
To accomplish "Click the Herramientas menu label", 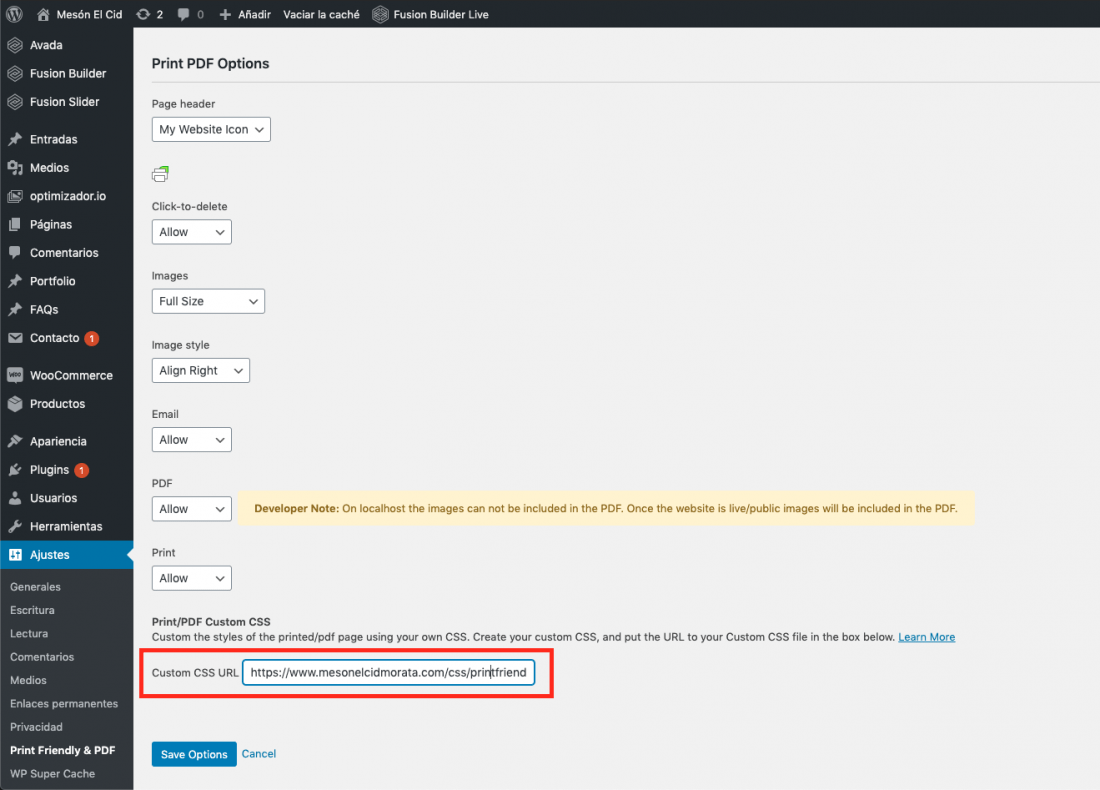I will (66, 526).
